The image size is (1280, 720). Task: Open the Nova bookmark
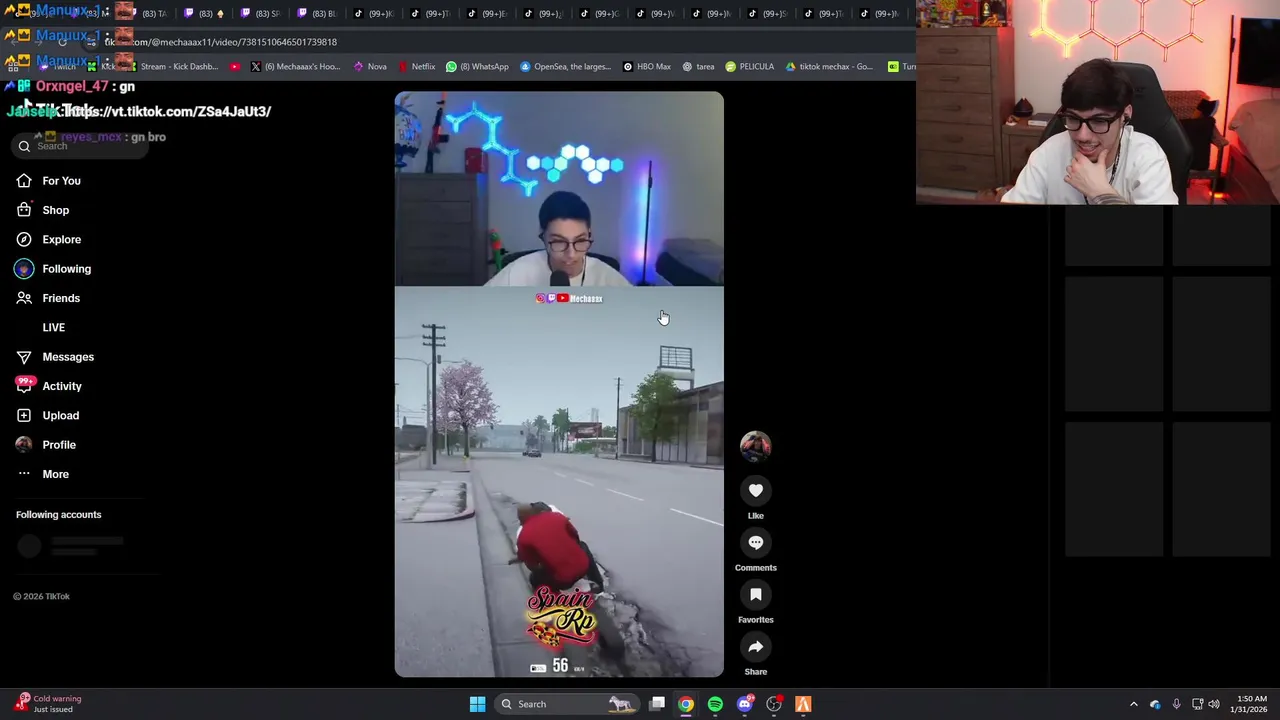click(370, 67)
